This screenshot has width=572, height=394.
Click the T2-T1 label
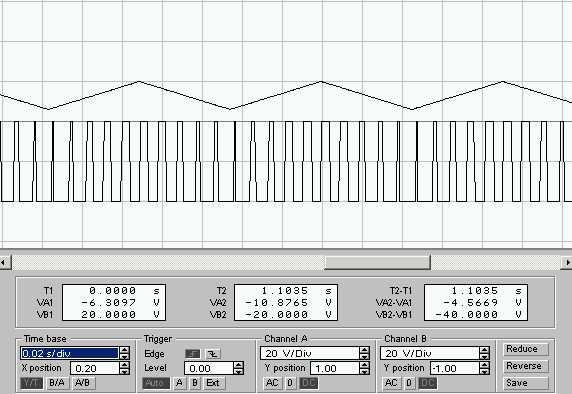401,291
